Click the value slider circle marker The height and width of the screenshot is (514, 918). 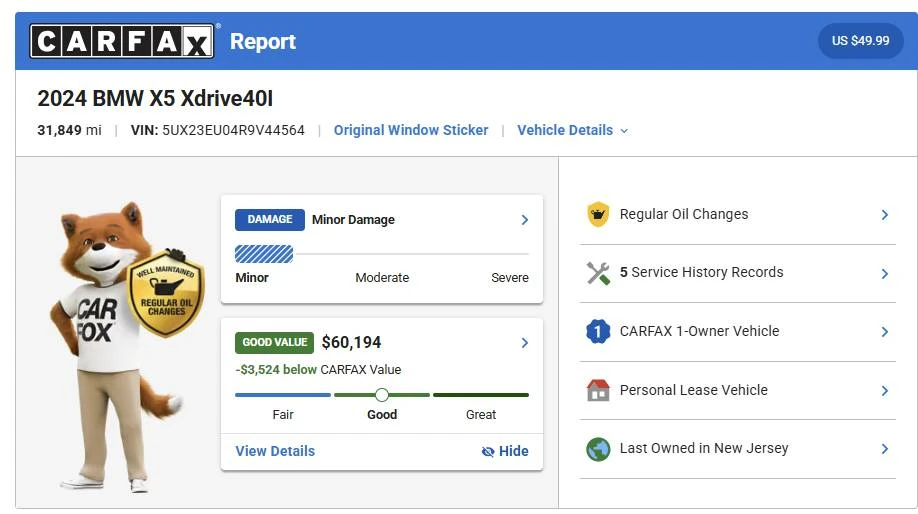click(x=382, y=395)
